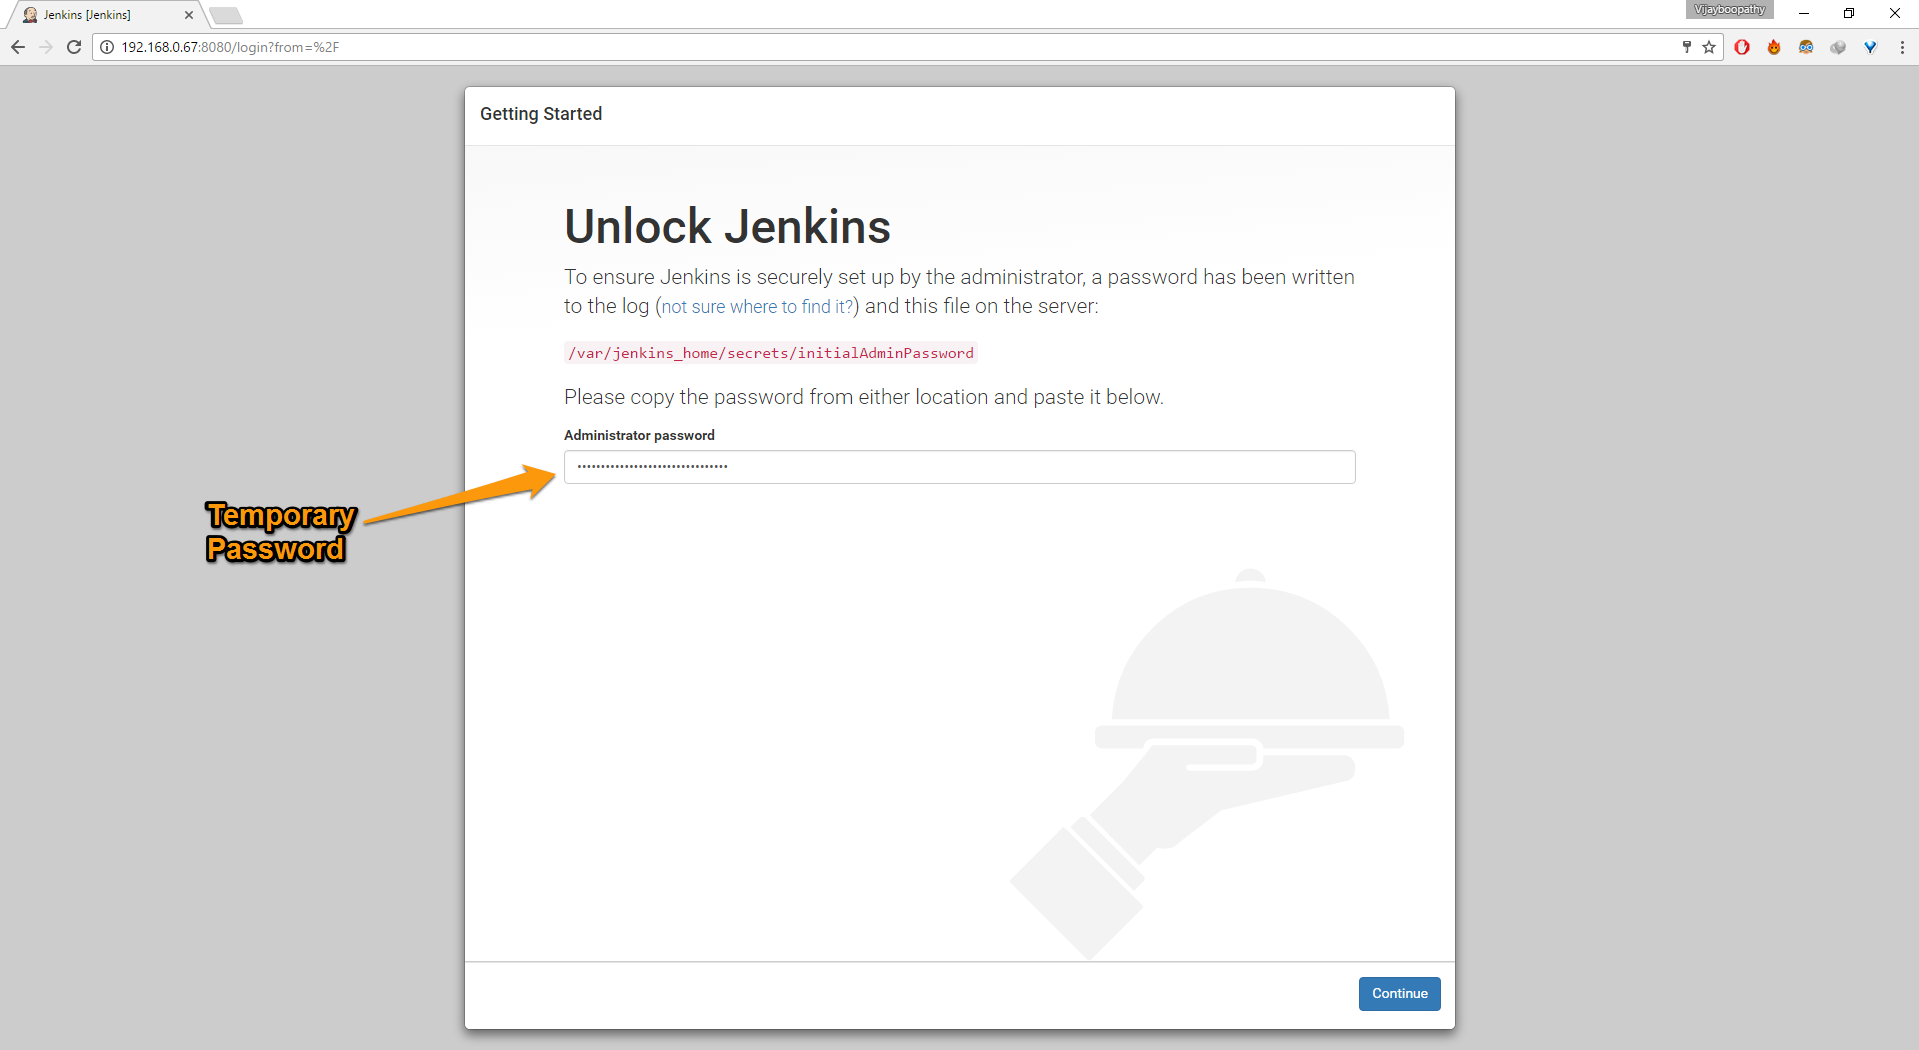Click the browser back arrow
Image resolution: width=1919 pixels, height=1050 pixels.
[x=18, y=47]
